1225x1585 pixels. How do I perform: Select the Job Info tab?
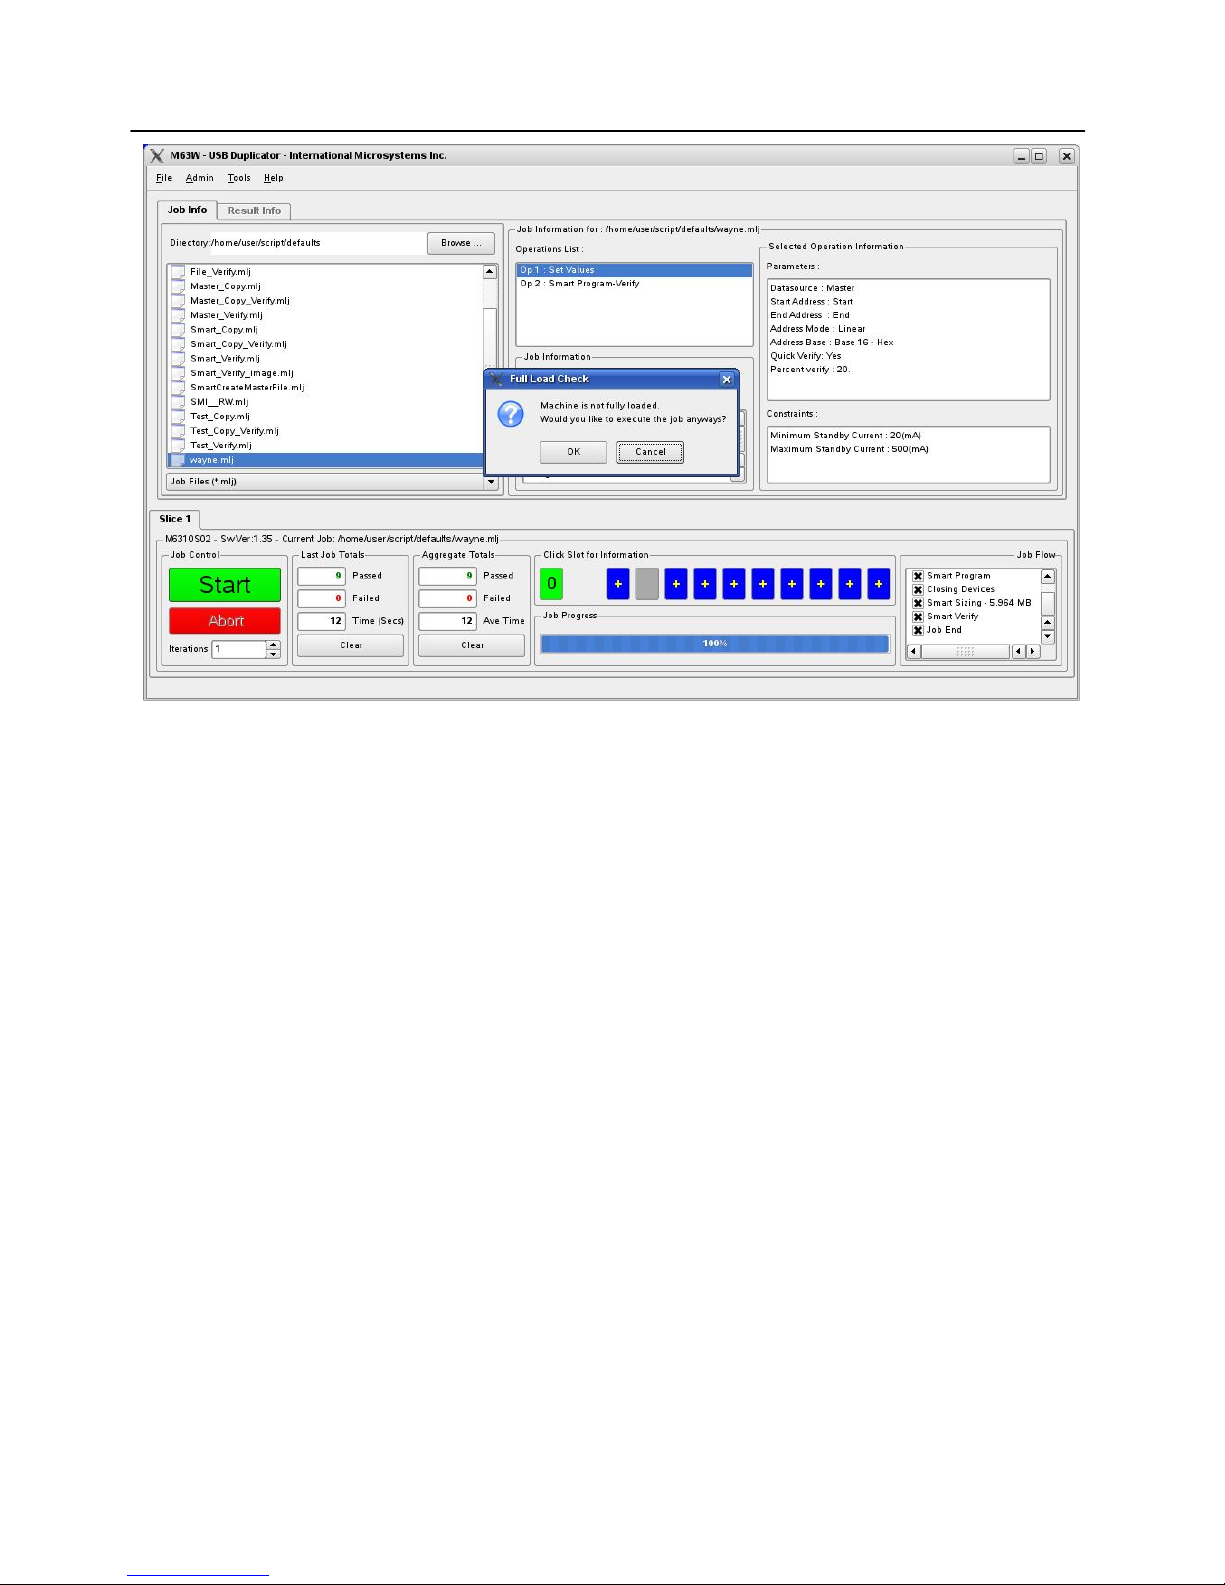[x=187, y=210]
